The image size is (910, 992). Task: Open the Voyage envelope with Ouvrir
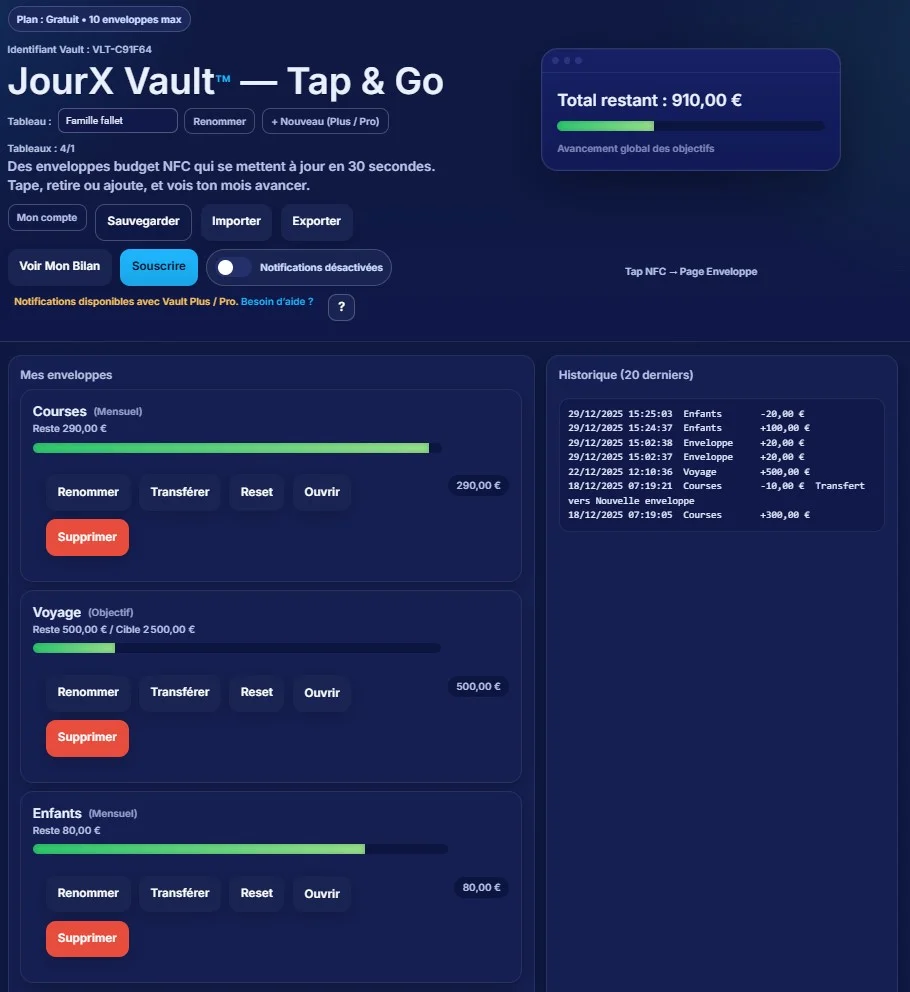coord(322,693)
